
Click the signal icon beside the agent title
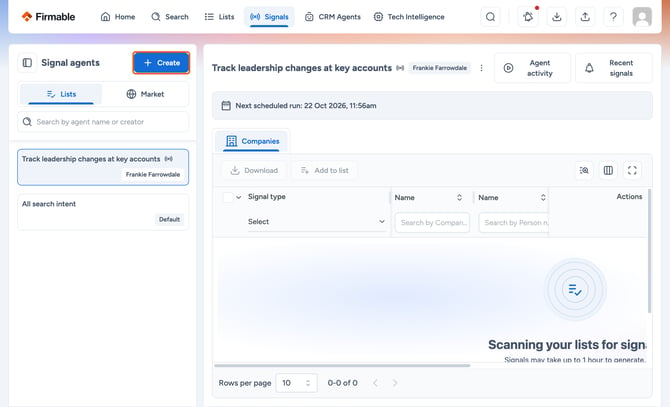400,68
